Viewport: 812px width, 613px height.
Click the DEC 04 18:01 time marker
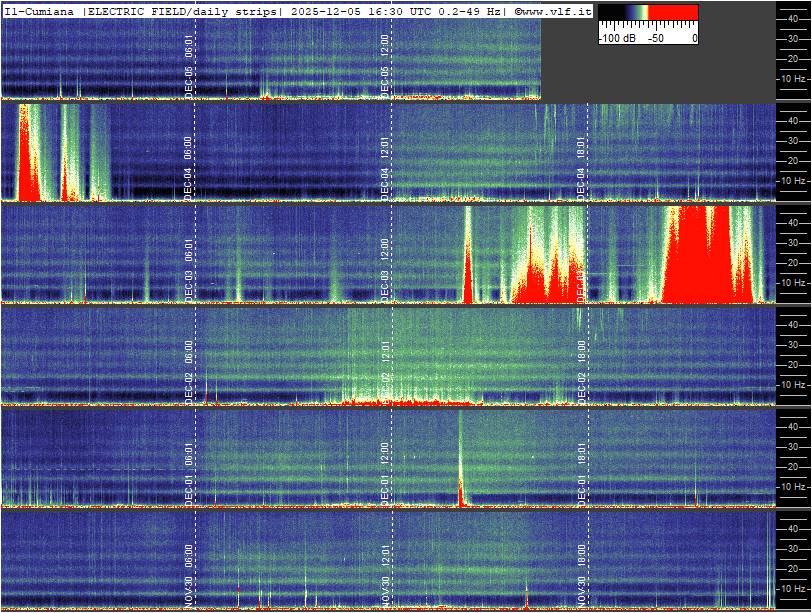tap(582, 168)
